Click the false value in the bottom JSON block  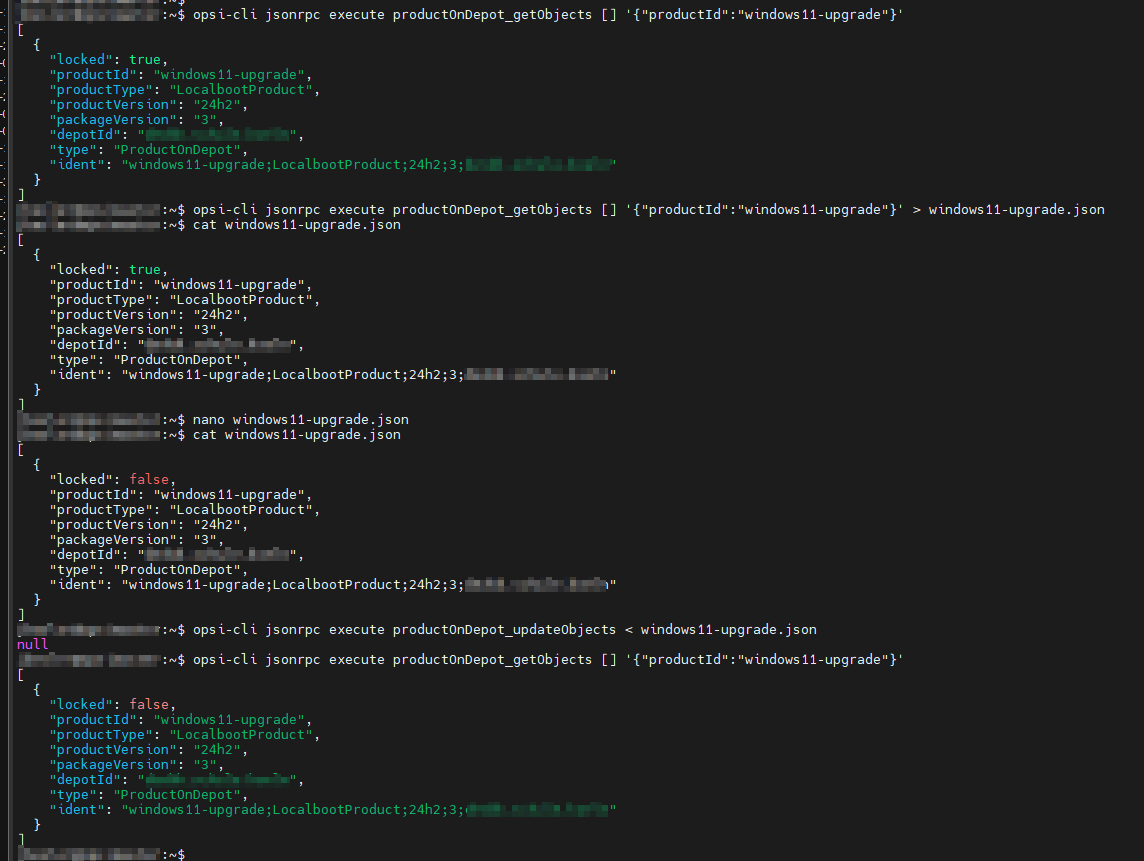[x=148, y=705]
